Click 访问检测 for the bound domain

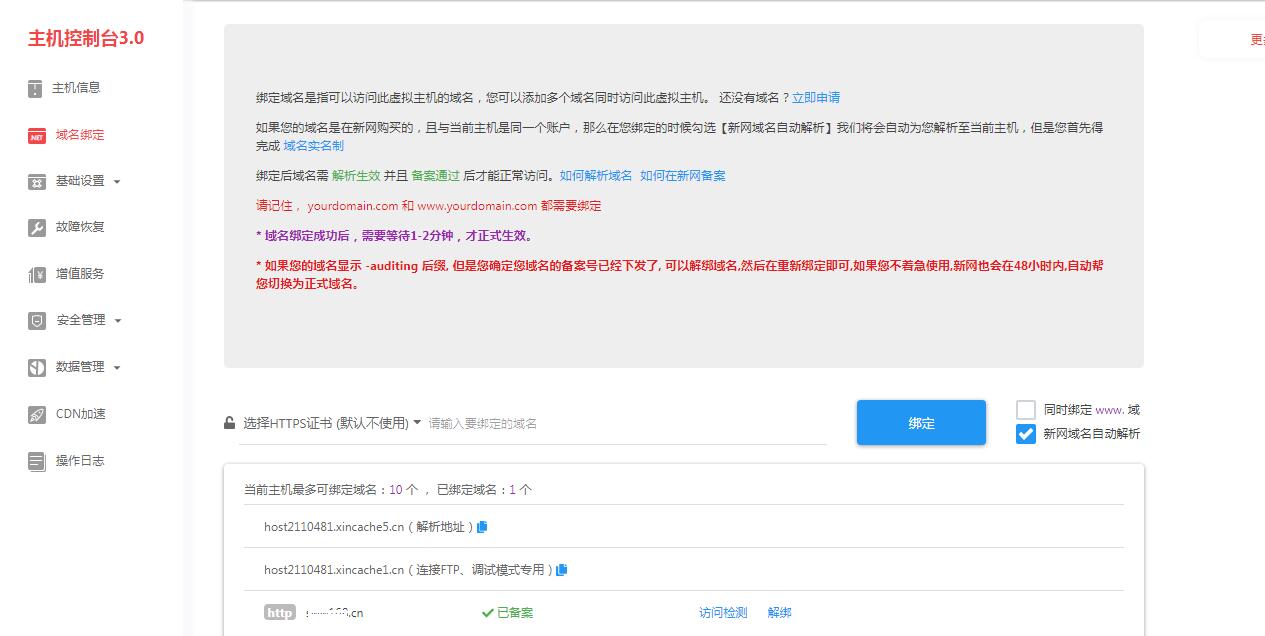coord(723,613)
